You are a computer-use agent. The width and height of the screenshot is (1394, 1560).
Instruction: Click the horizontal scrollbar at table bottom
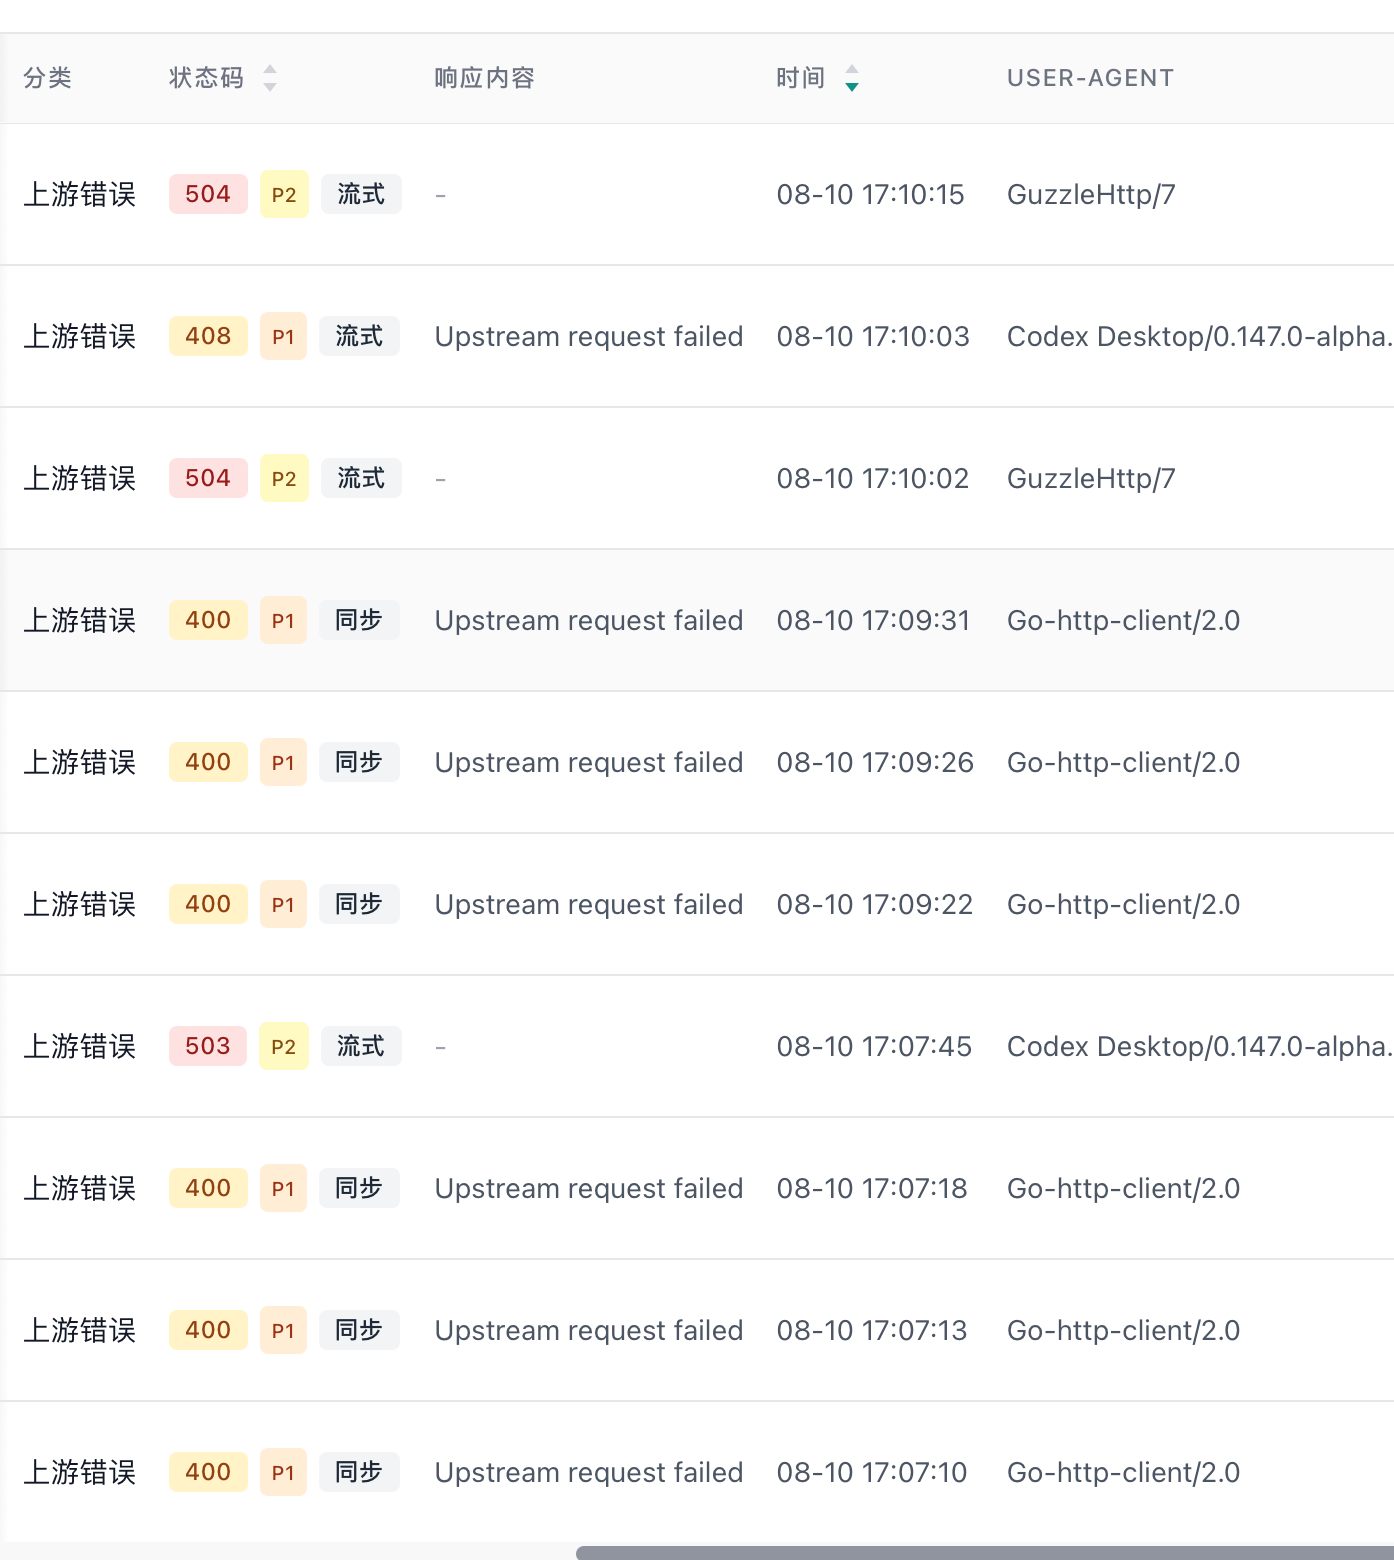coord(985,1553)
